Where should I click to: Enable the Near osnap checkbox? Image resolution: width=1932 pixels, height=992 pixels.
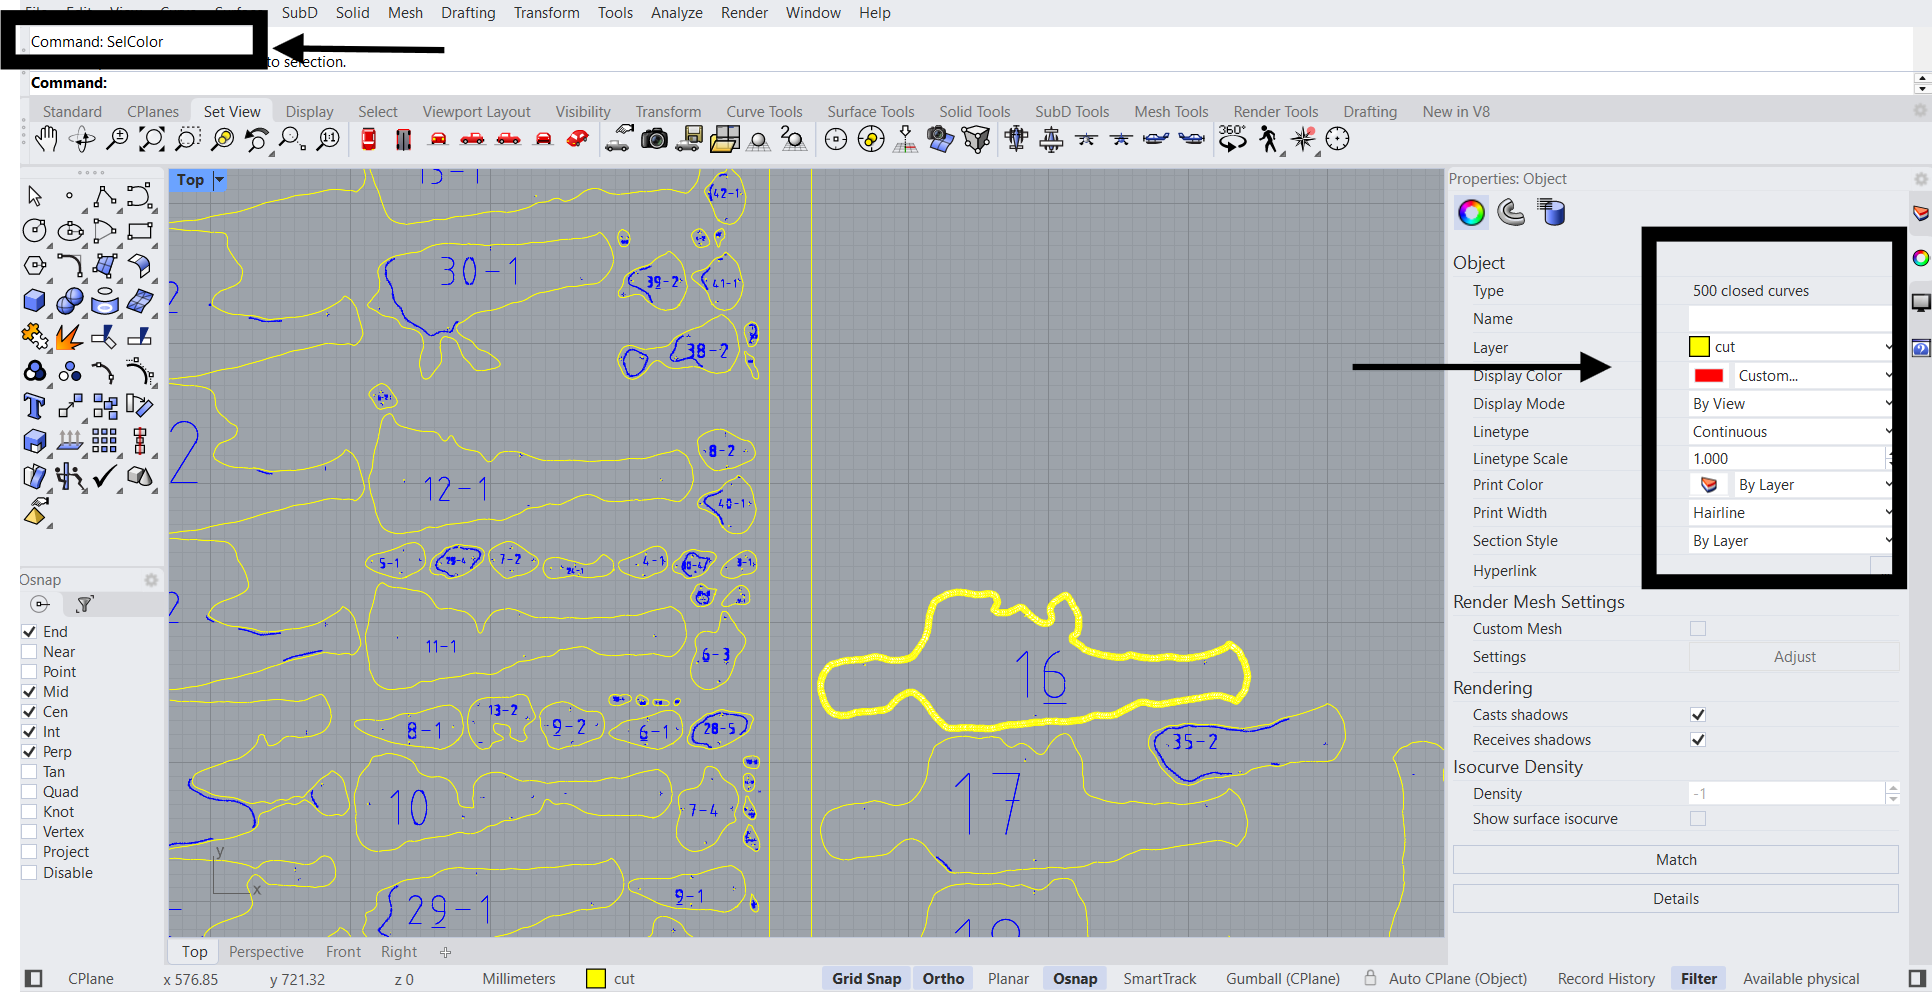[30, 652]
